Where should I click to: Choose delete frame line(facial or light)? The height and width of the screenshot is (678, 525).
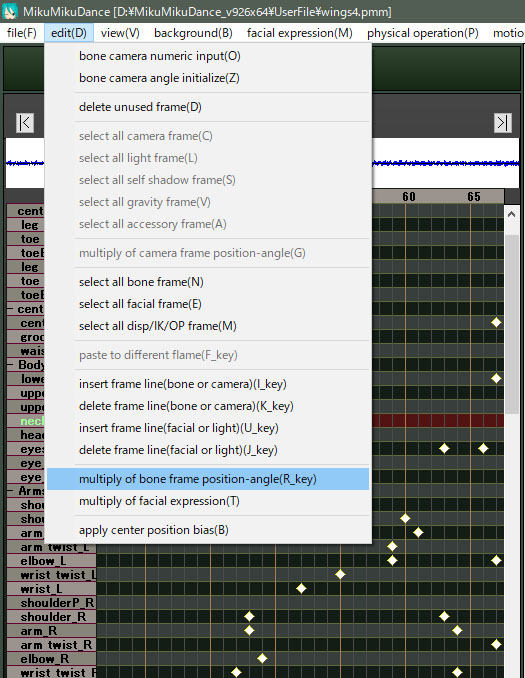pos(208,451)
